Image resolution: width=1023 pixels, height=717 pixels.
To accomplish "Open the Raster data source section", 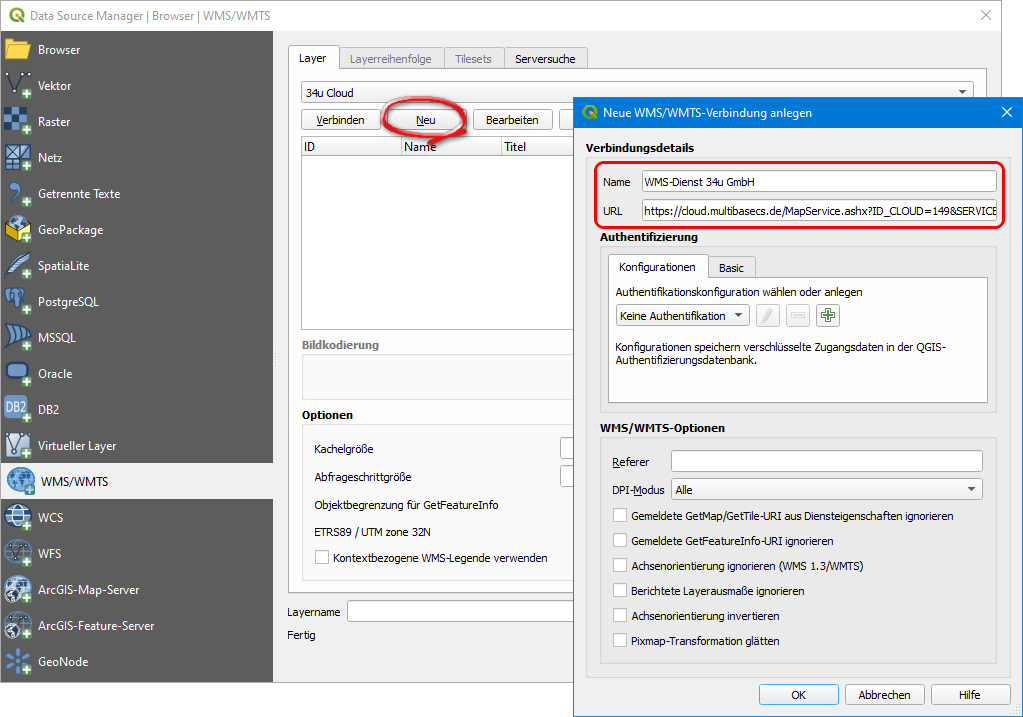I will 19,122.
